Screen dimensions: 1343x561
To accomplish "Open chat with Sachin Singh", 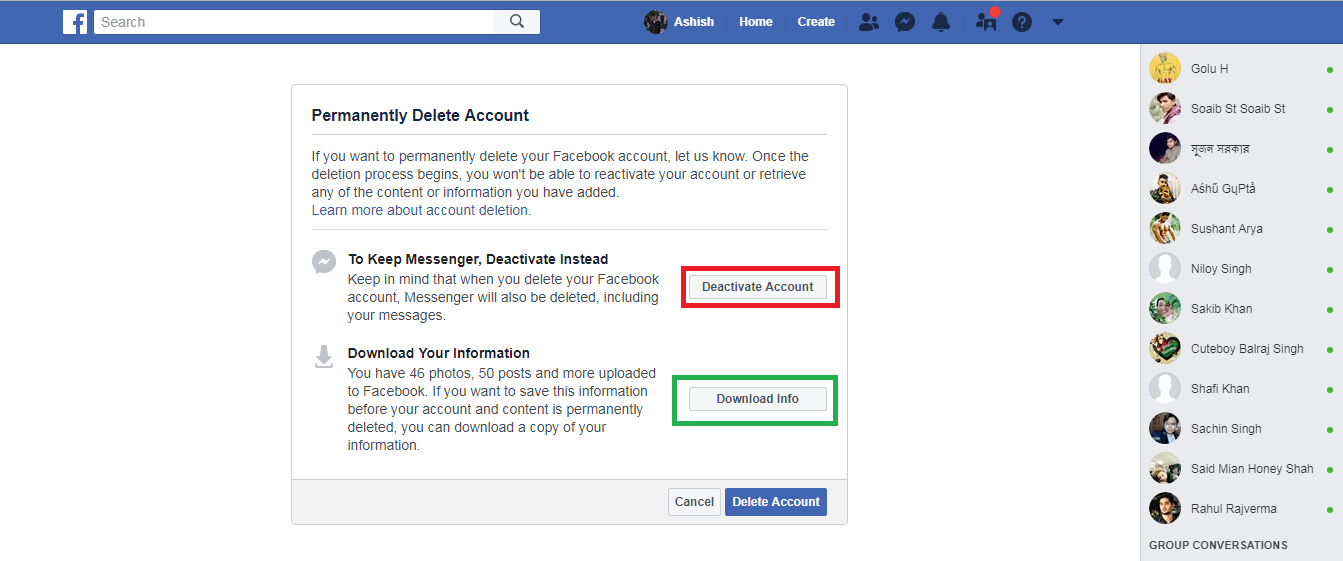I will [x=1241, y=429].
